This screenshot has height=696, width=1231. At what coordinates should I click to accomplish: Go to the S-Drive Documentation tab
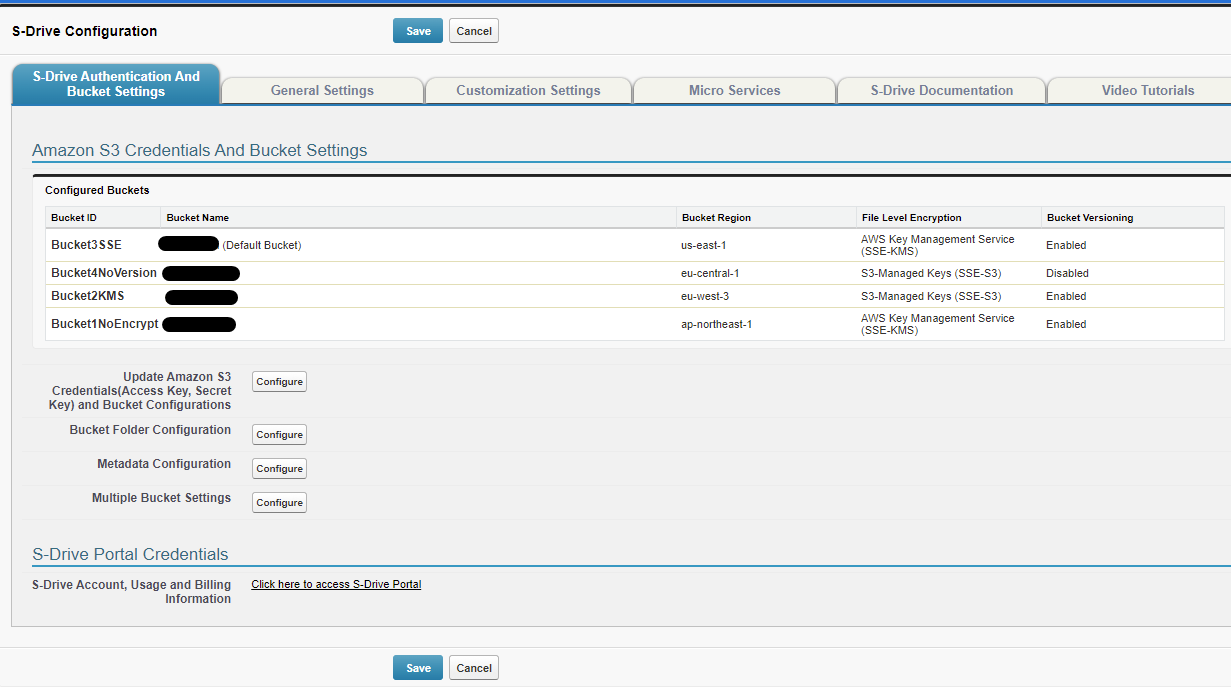tap(941, 90)
